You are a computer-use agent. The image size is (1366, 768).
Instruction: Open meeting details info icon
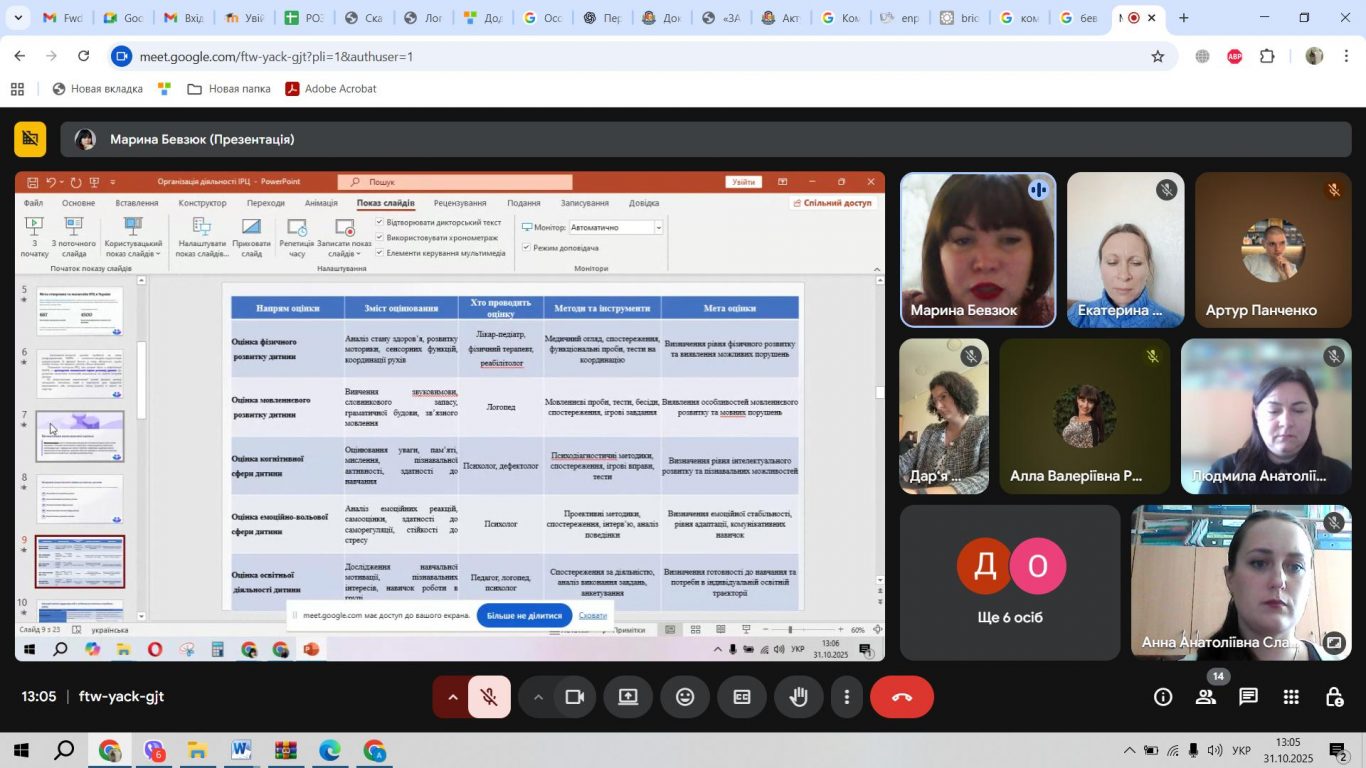pyautogui.click(x=1163, y=697)
